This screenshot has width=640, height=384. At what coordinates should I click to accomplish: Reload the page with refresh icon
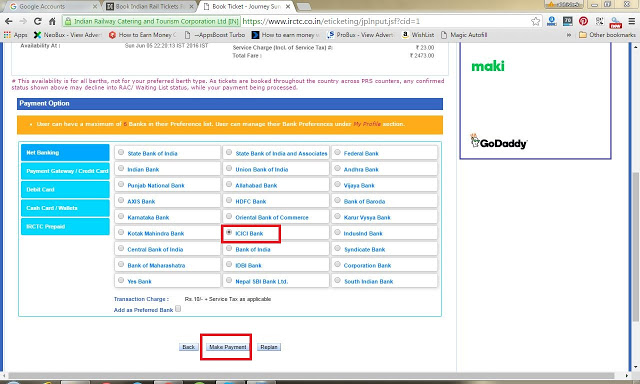[38, 21]
